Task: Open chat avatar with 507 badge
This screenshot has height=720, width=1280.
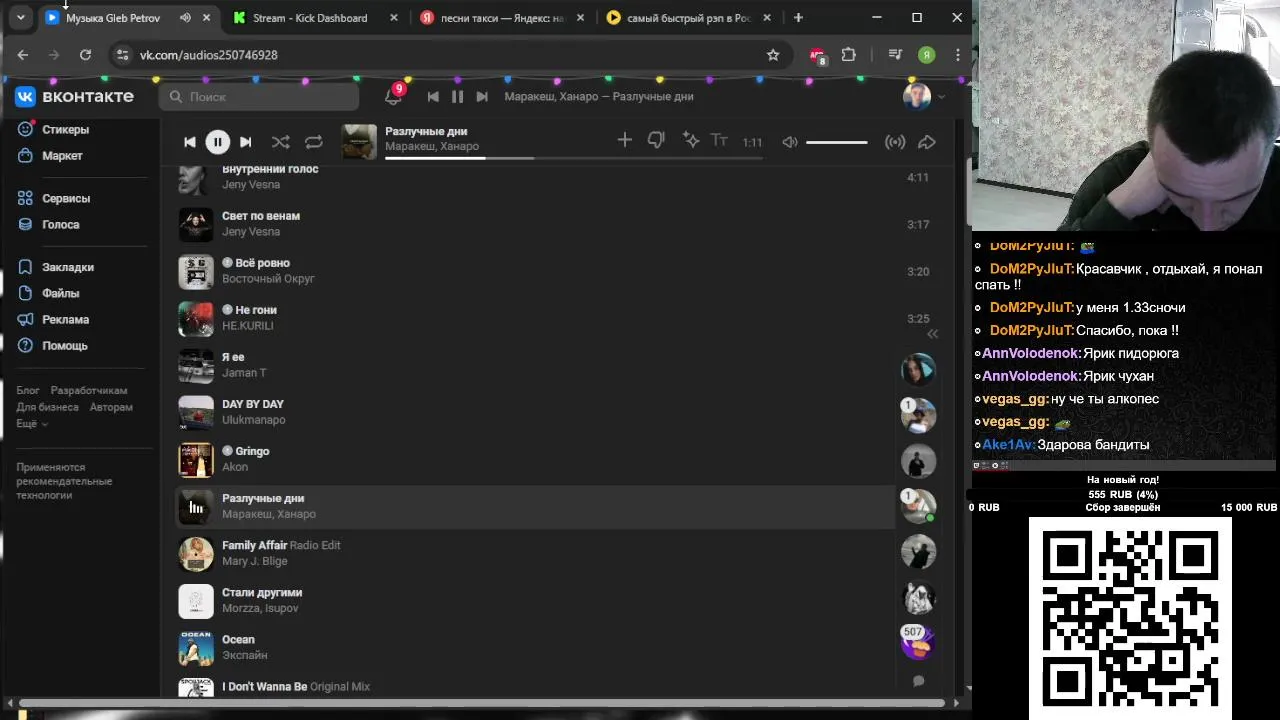Action: (x=918, y=641)
